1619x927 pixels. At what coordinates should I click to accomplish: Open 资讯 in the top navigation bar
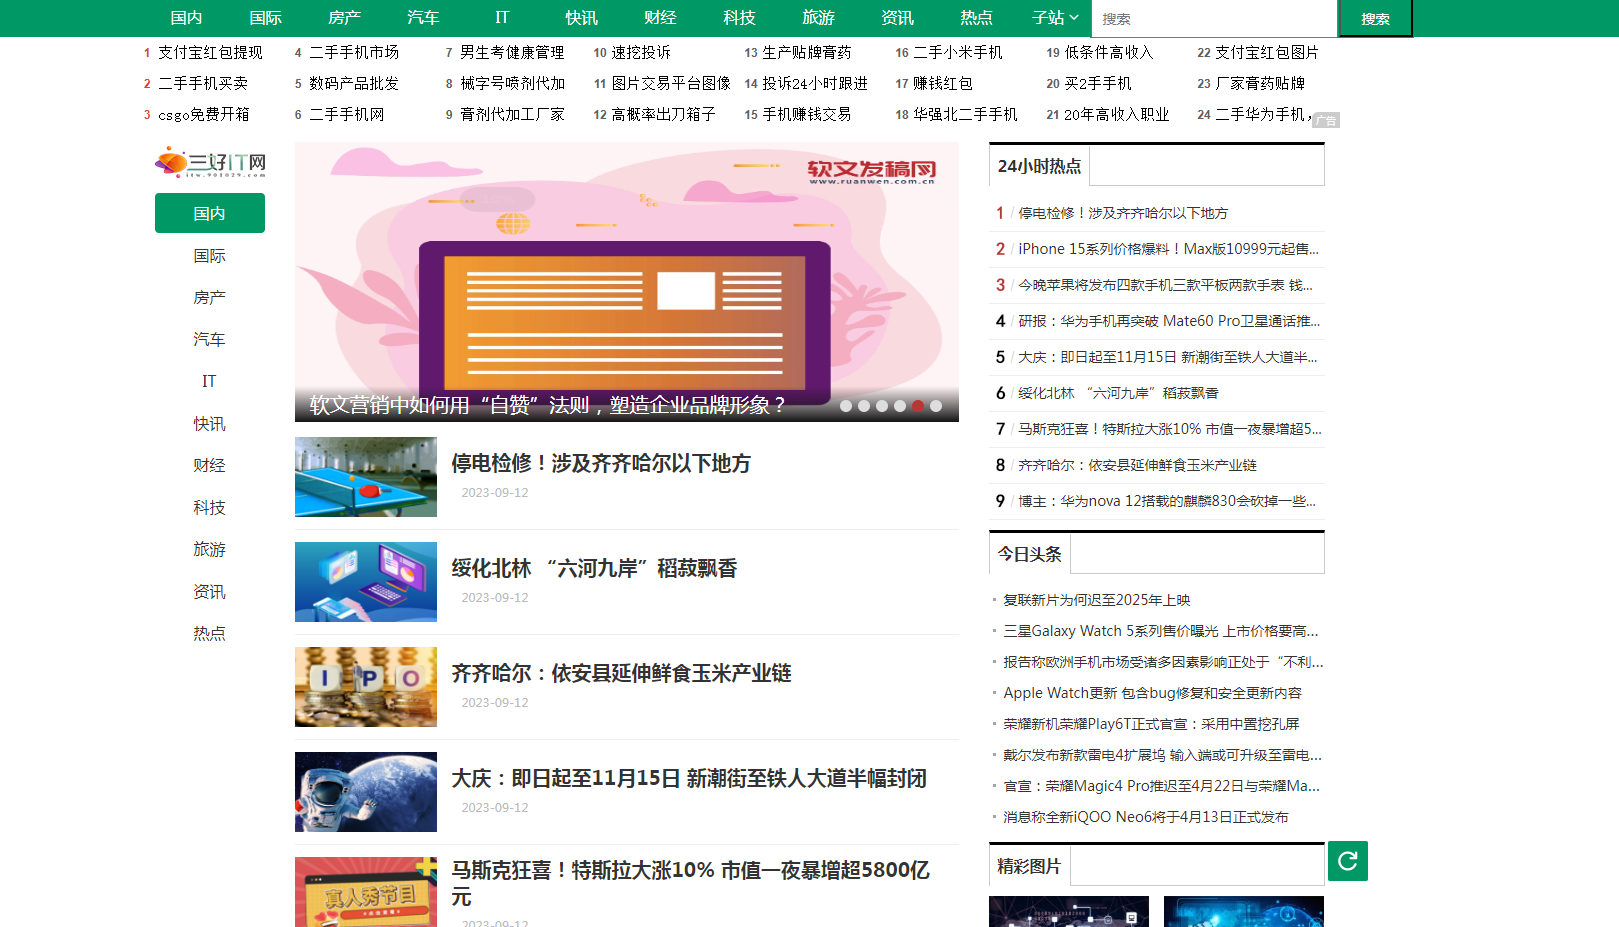pos(897,18)
